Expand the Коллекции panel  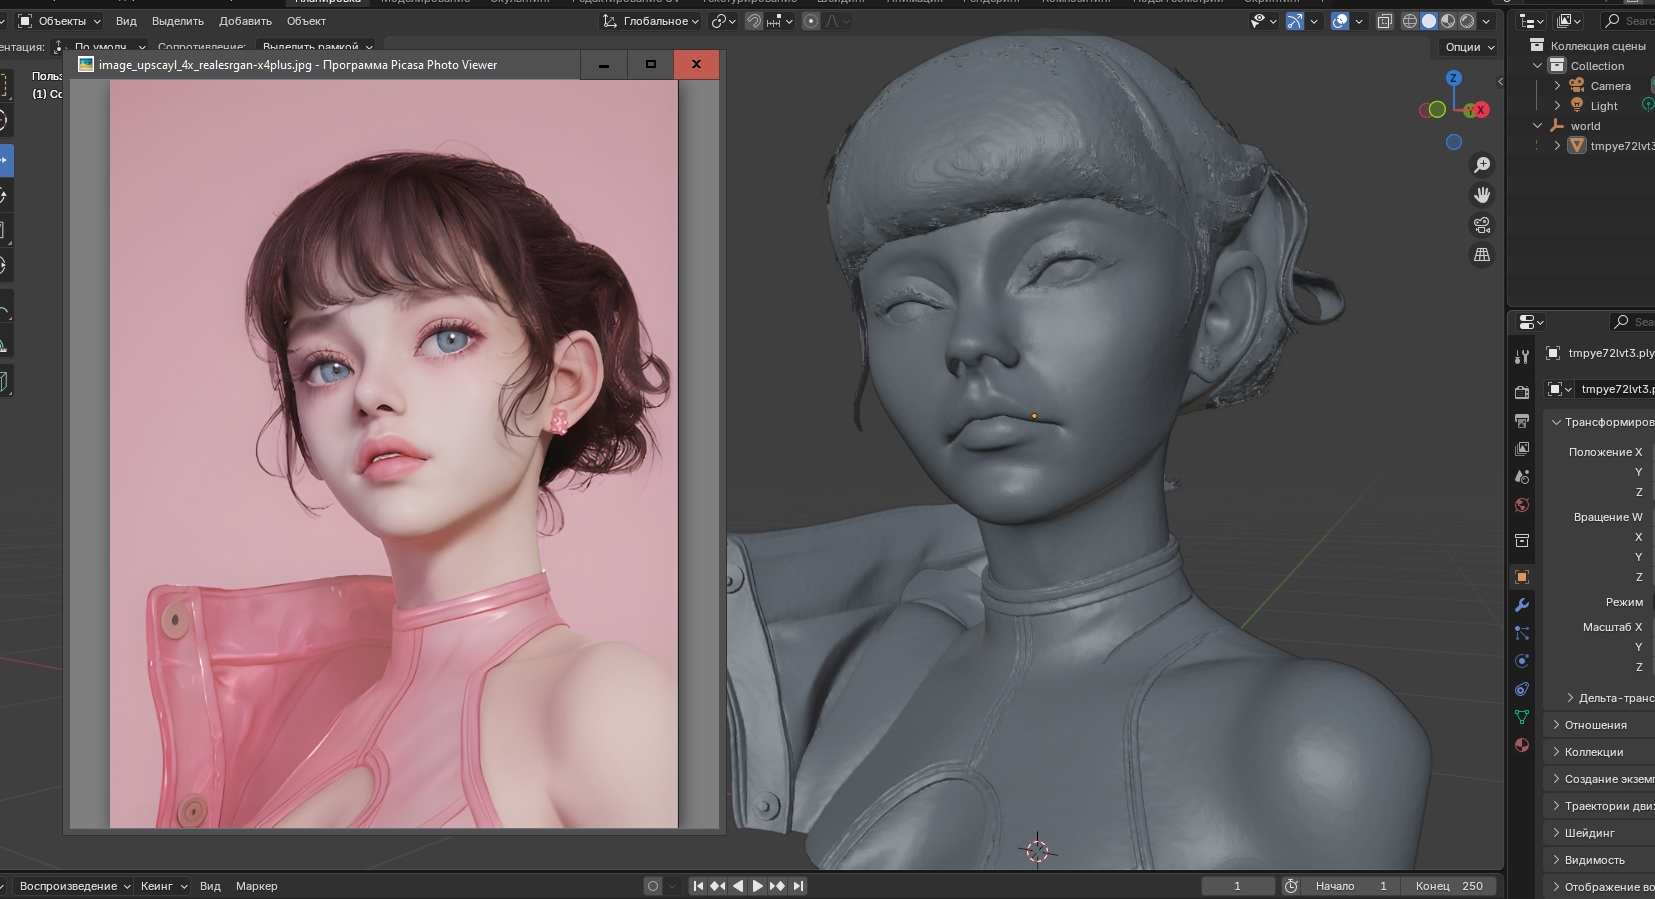(1600, 752)
